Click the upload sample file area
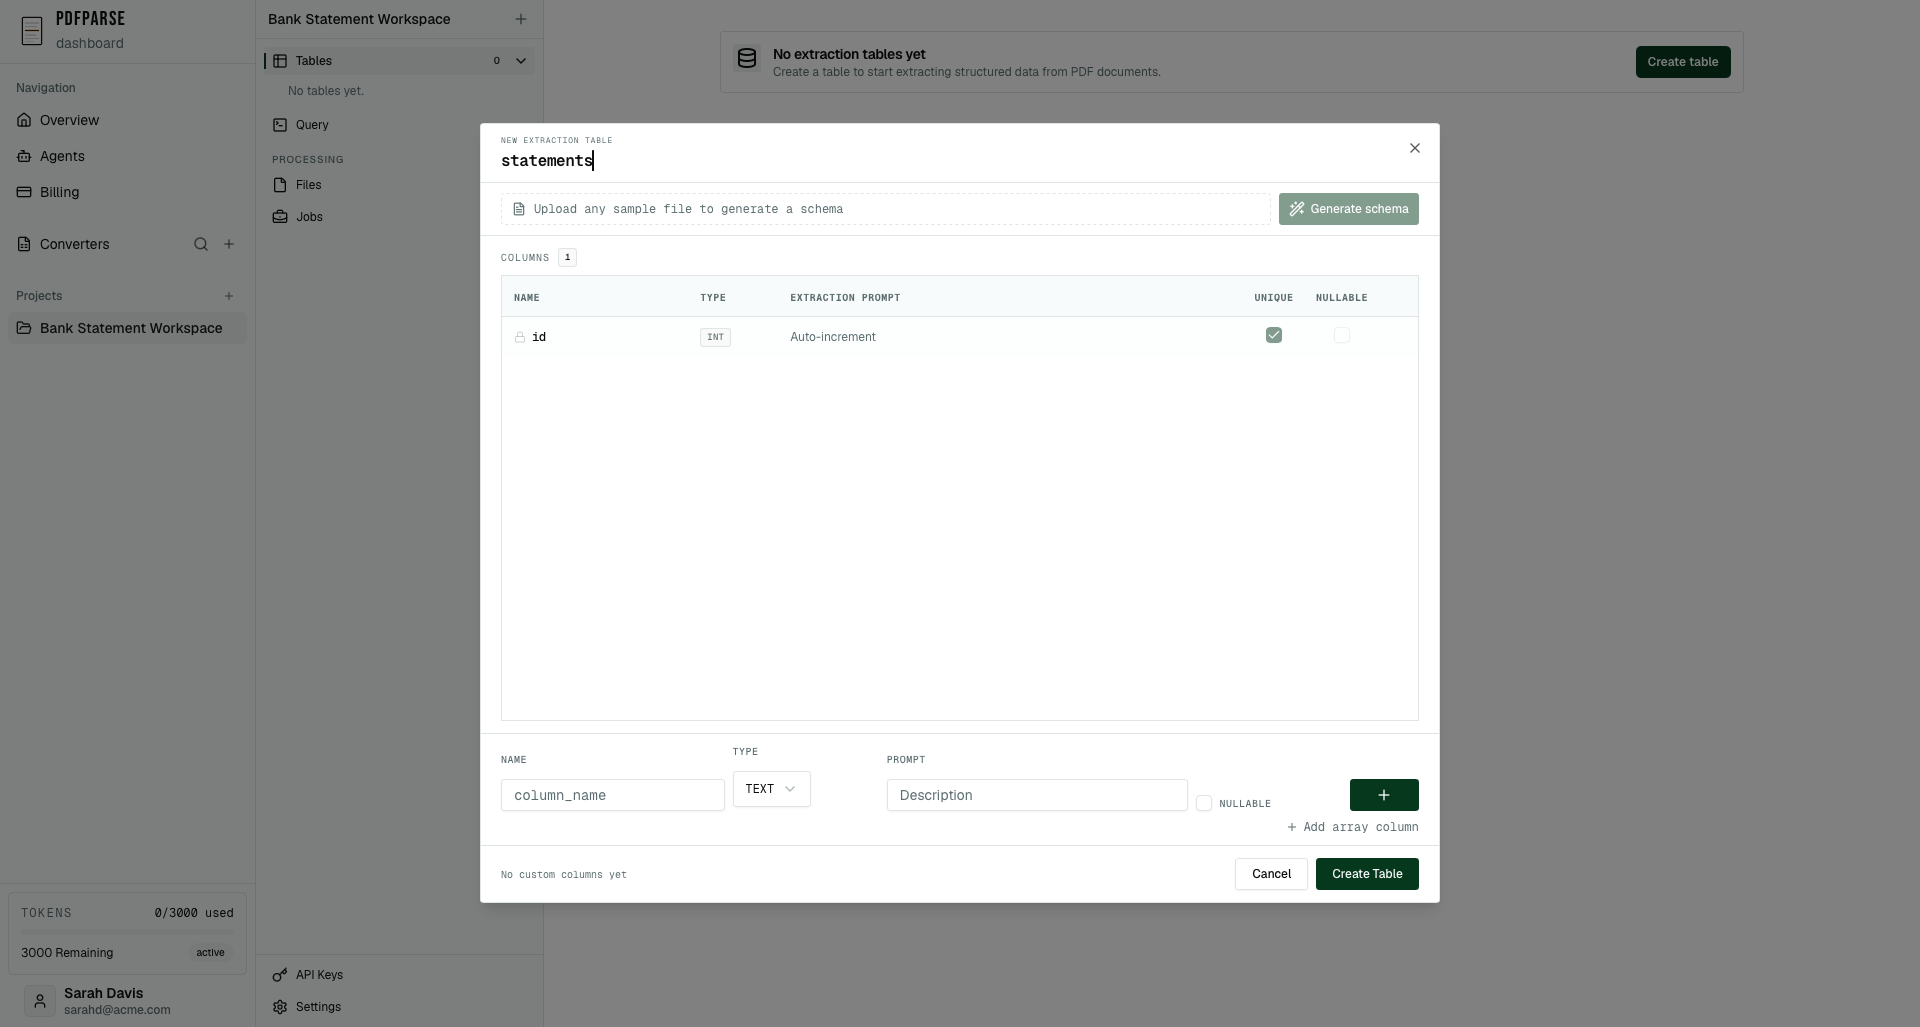The width and height of the screenshot is (1920, 1027). tap(885, 209)
